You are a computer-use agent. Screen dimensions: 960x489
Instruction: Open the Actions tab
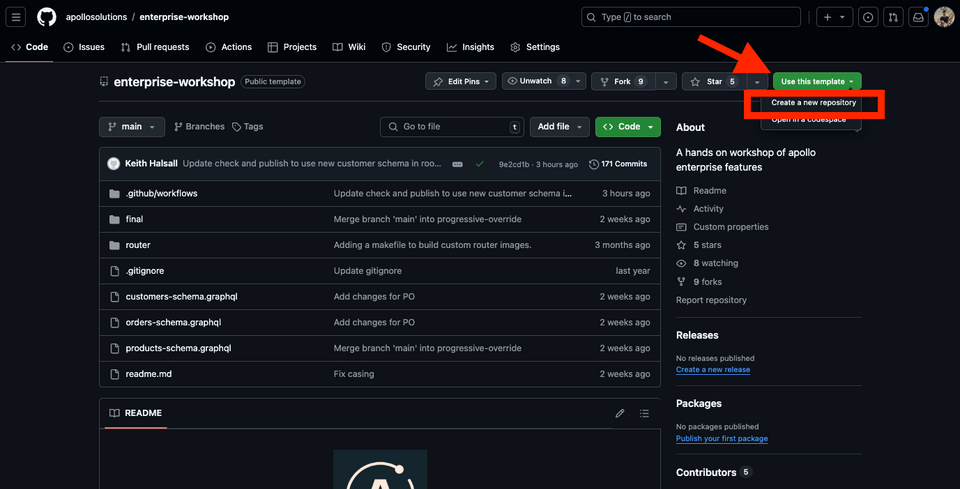[228, 47]
